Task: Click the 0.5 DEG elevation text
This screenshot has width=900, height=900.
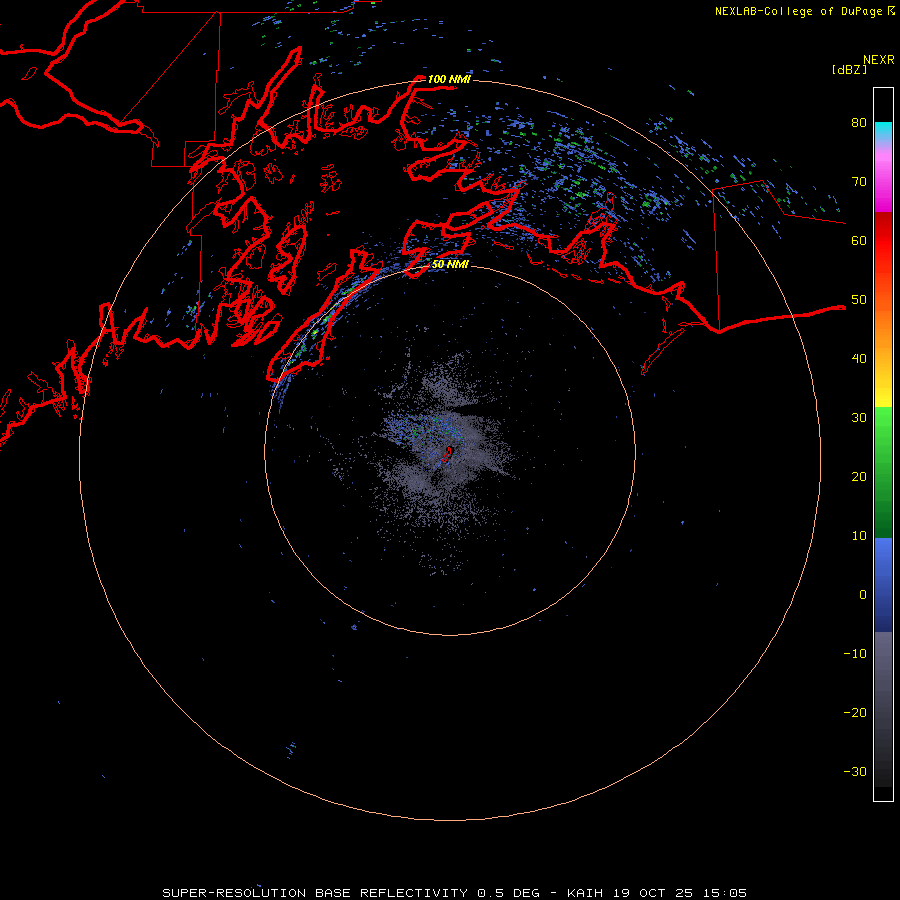Action: (509, 893)
